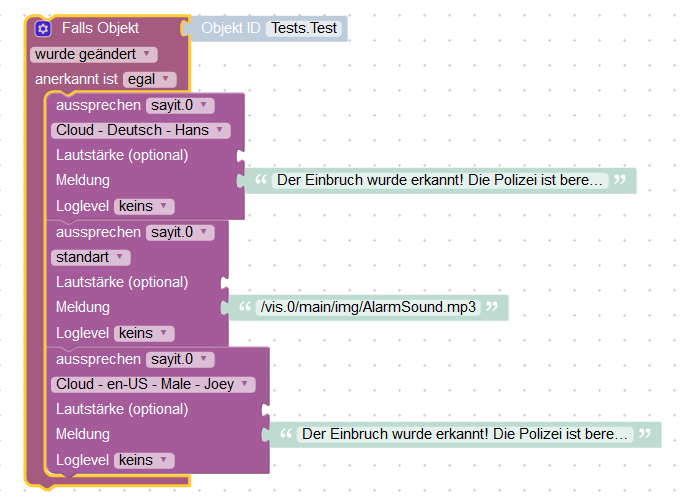Viewport: 683px width, 503px height.
Task: Select the 'Meldung' label beside the AlarmSound.mp3 text
Action: click(83, 307)
